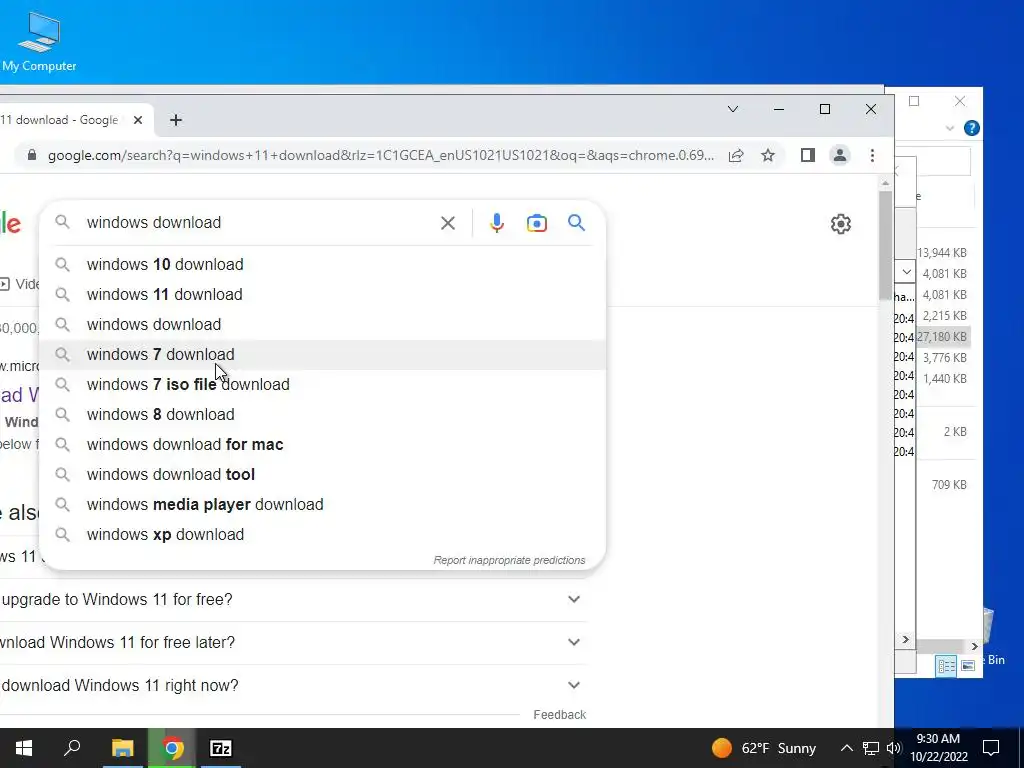This screenshot has height=768, width=1024.
Task: Click the Chrome address bar URL
Action: (x=381, y=155)
